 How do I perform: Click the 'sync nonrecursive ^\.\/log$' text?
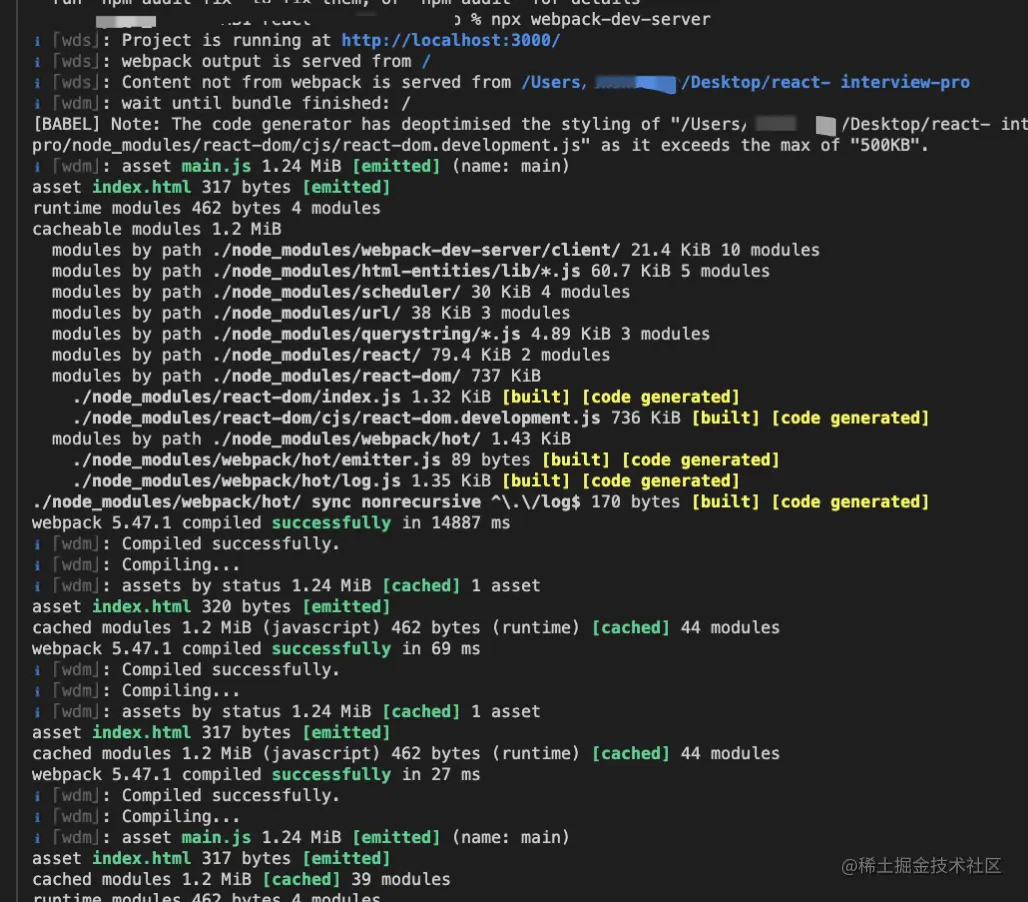[446, 502]
